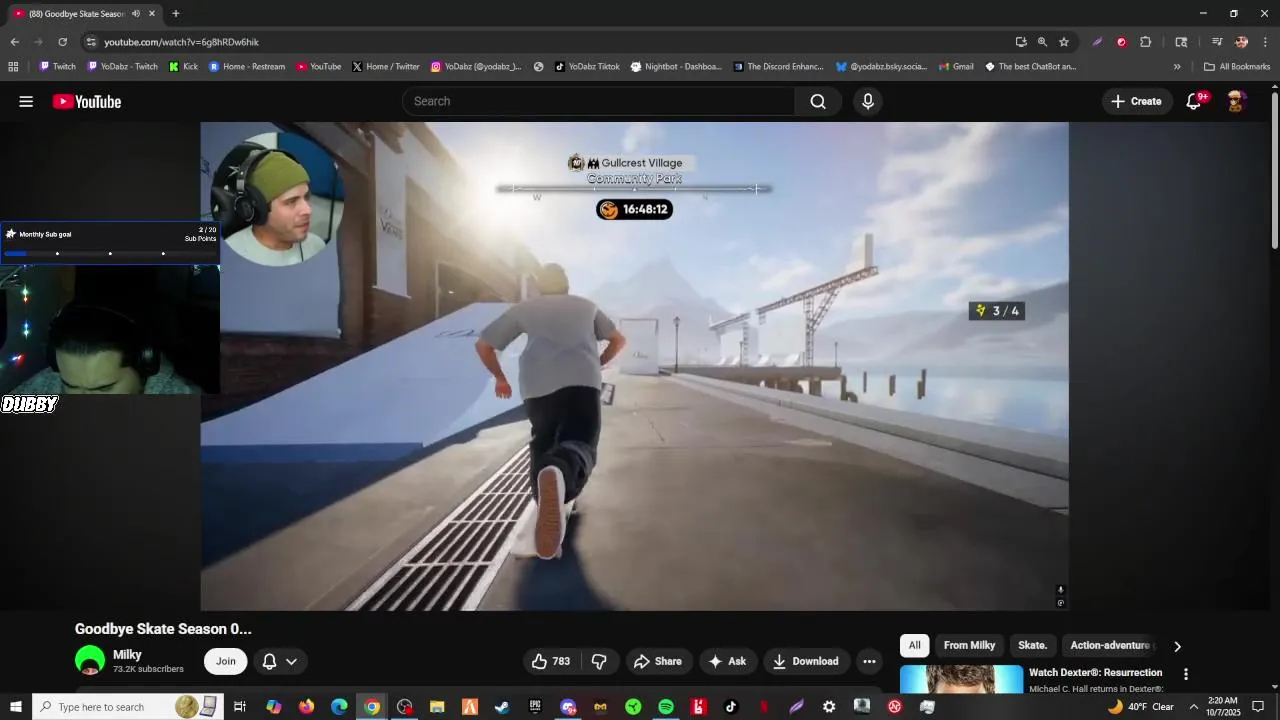This screenshot has width=1280, height=720.
Task: Select the All filter chip
Action: [x=914, y=645]
